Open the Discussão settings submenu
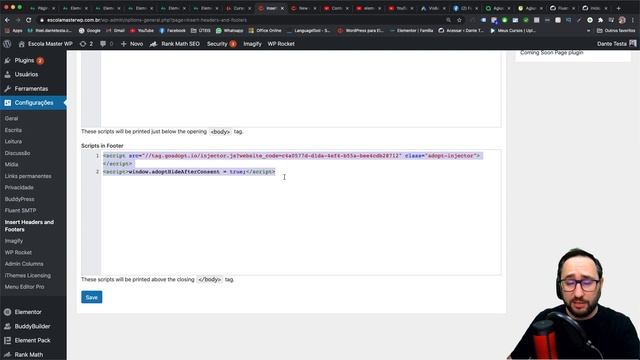This screenshot has width=640, height=360. [17, 153]
